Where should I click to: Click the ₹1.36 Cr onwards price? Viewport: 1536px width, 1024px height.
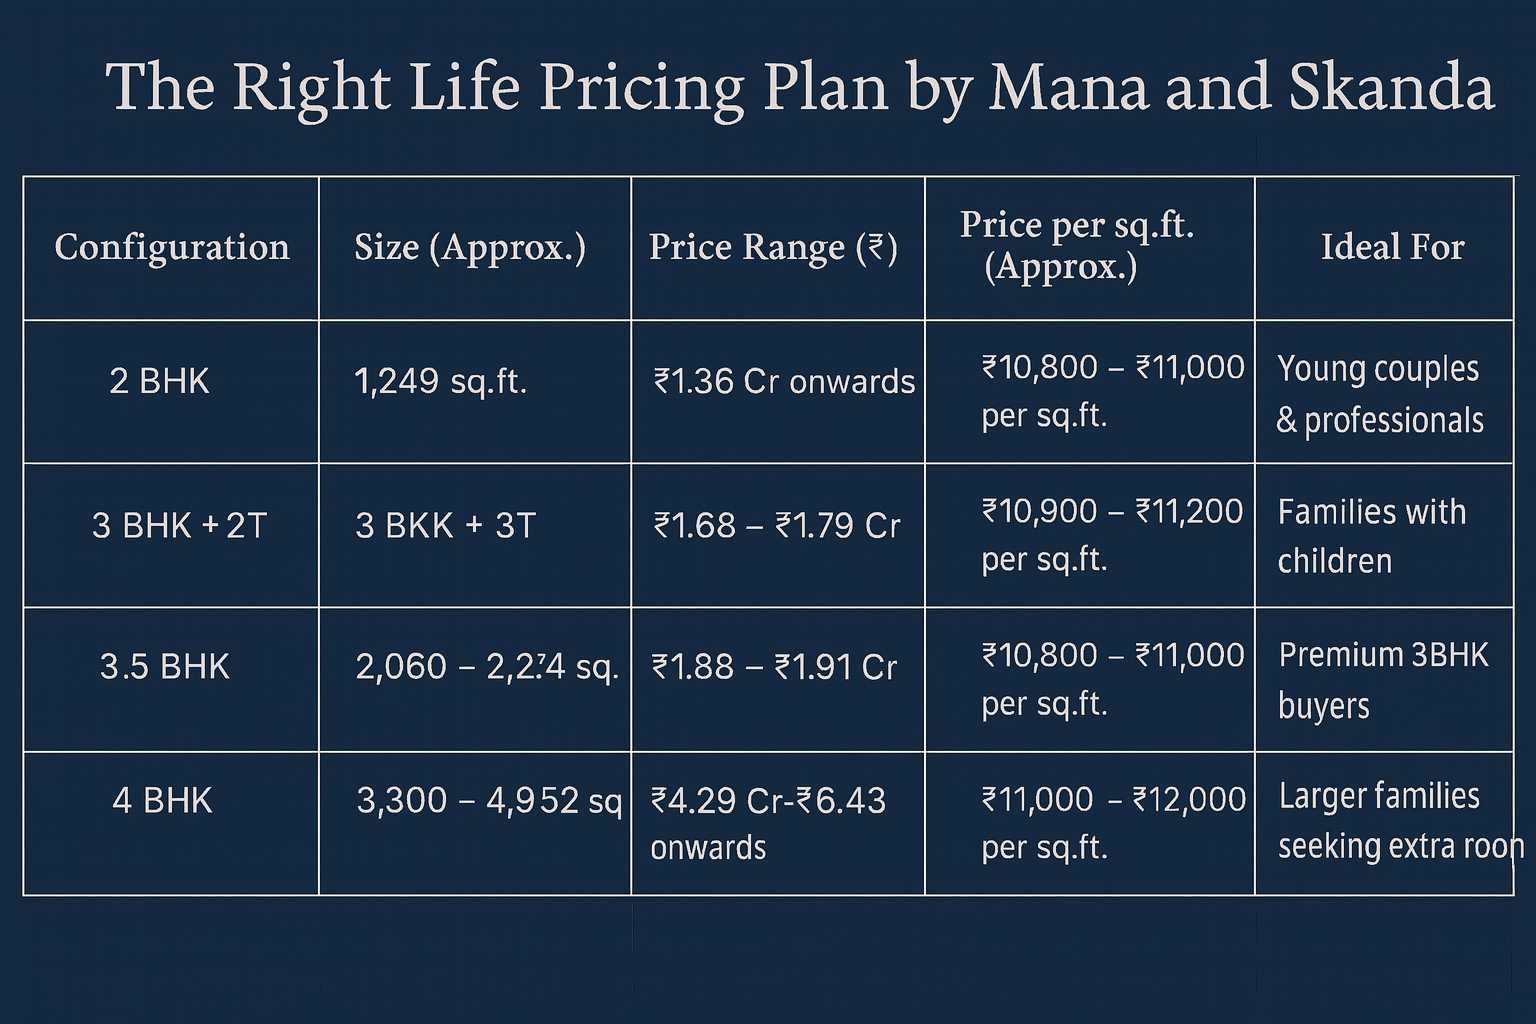tap(784, 381)
